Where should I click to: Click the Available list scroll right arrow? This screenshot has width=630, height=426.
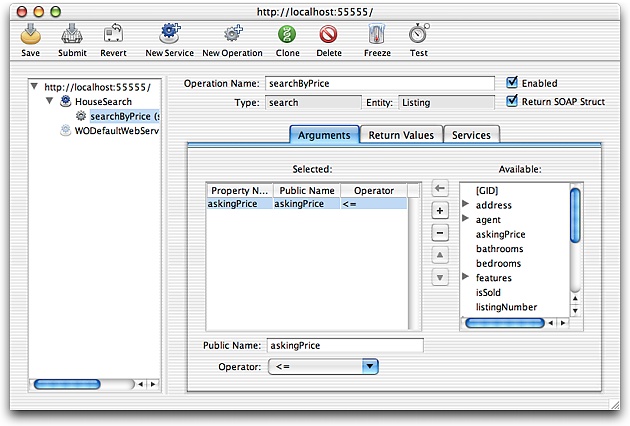pos(563,323)
